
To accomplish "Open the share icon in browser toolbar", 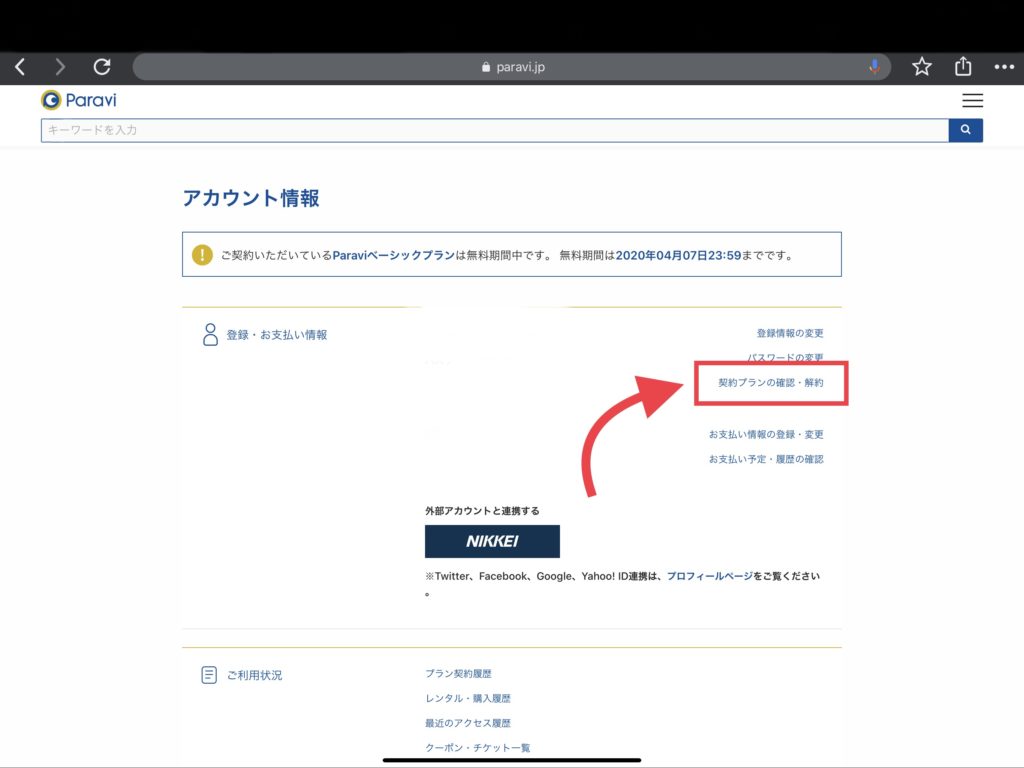I will coord(963,66).
